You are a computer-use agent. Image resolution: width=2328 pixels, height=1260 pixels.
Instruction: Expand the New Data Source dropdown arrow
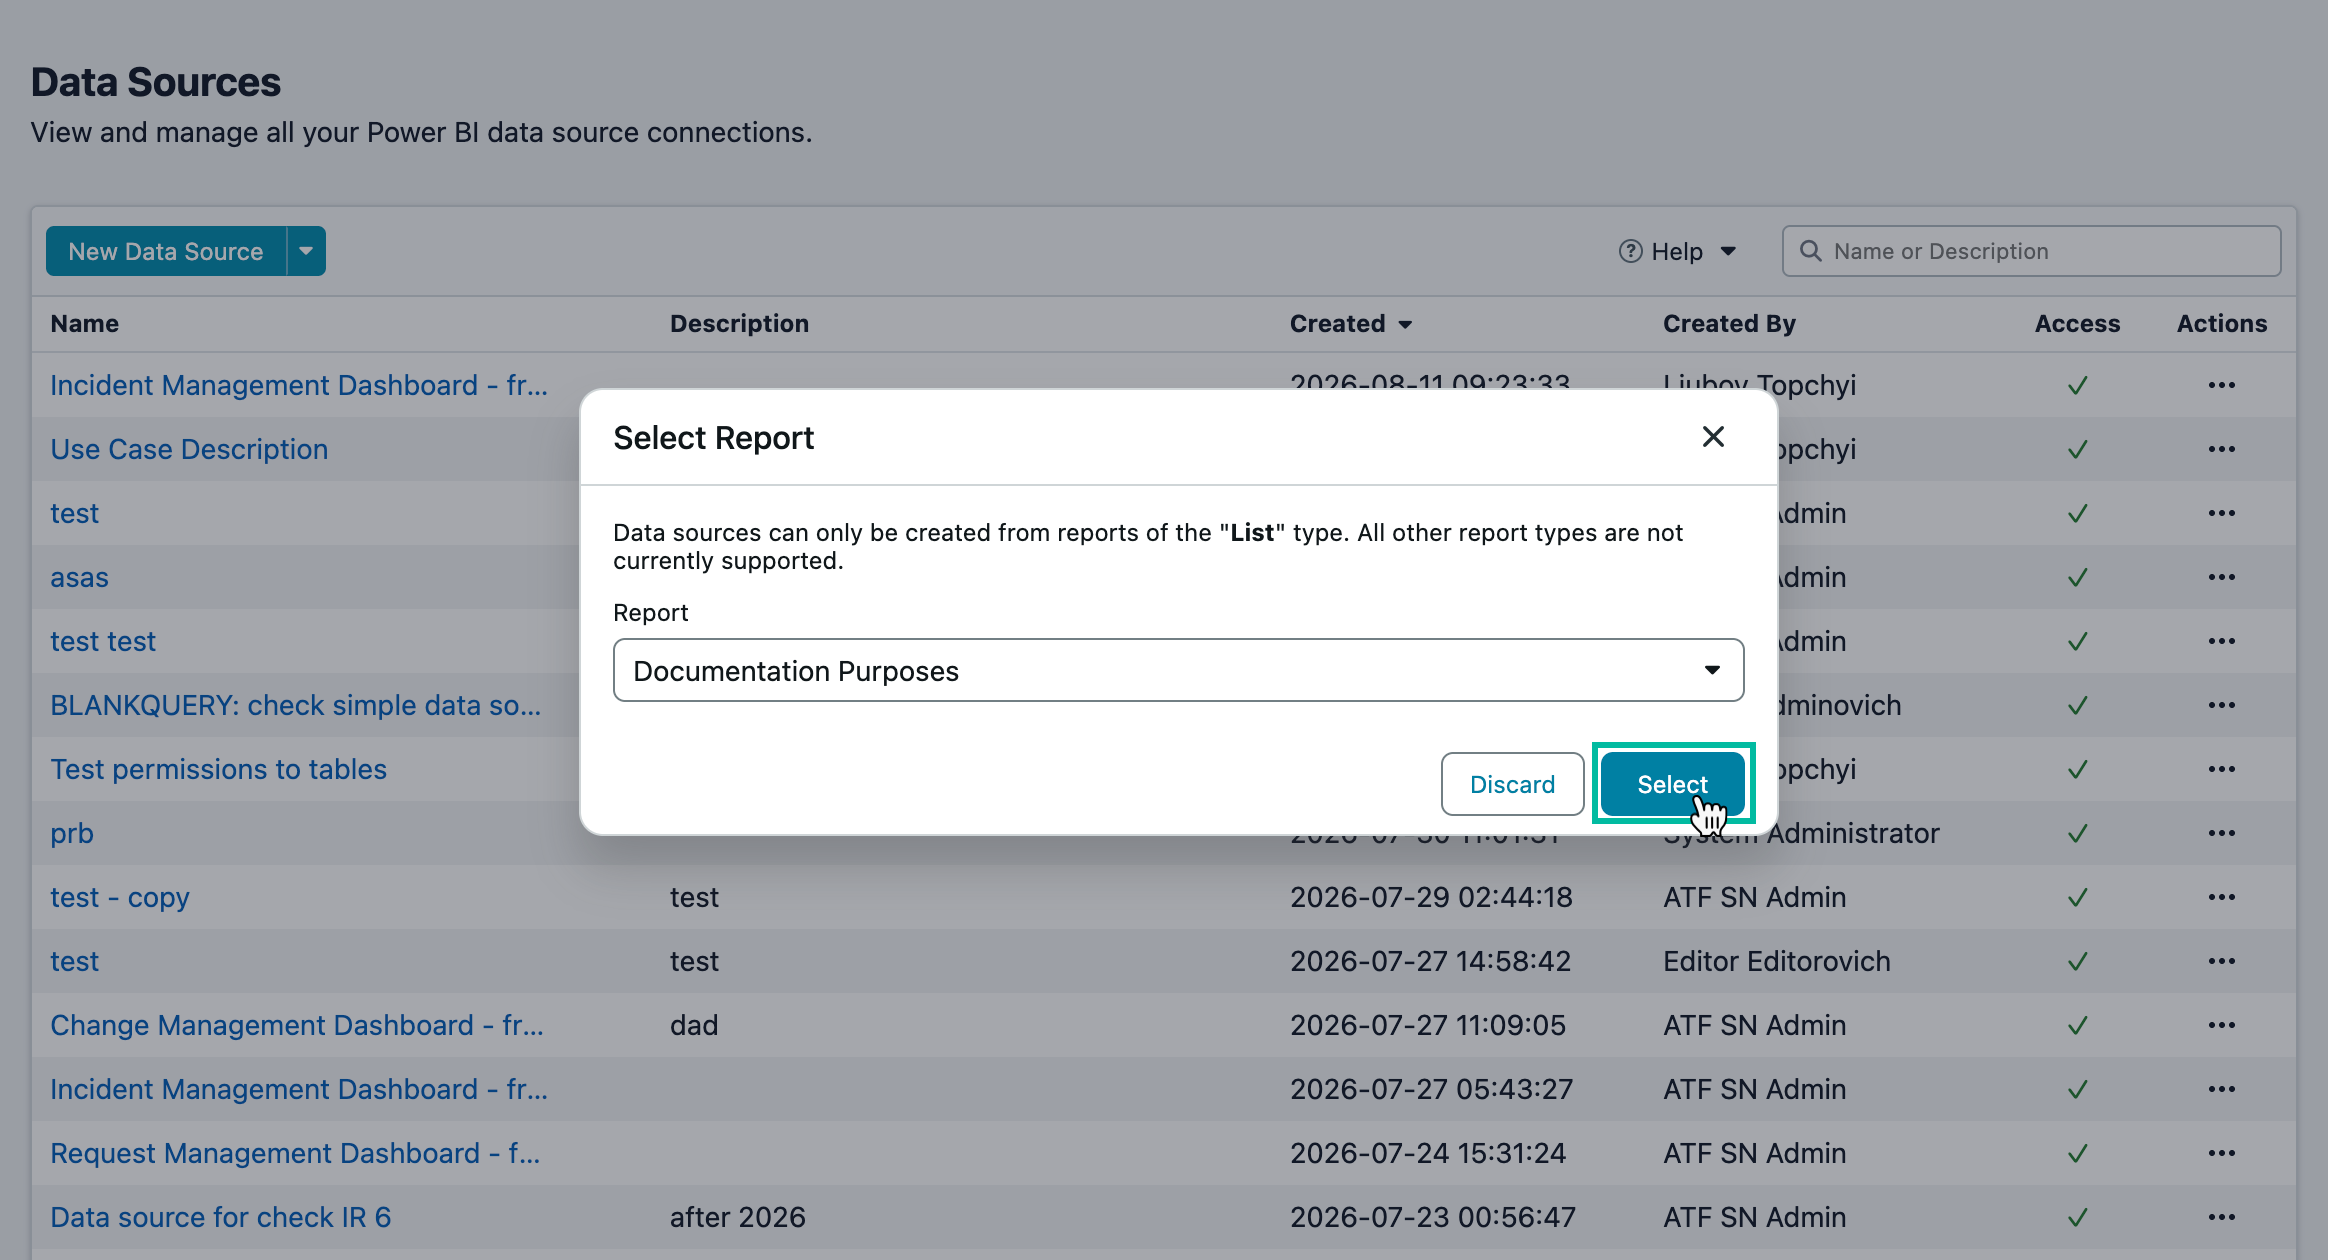click(x=306, y=251)
